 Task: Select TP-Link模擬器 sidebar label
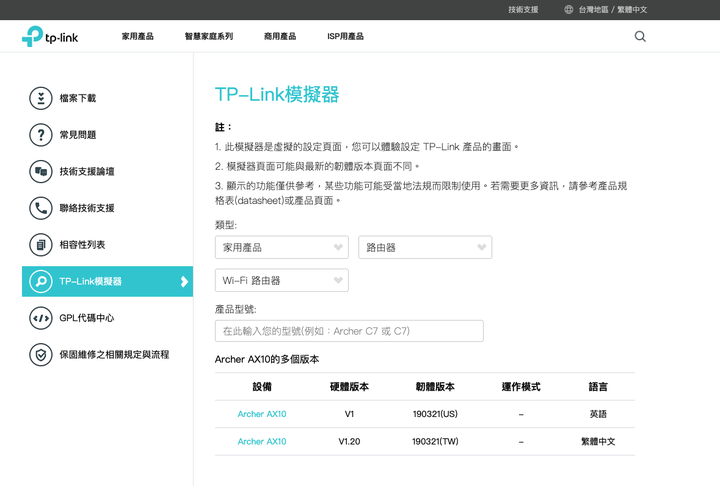[x=90, y=281]
